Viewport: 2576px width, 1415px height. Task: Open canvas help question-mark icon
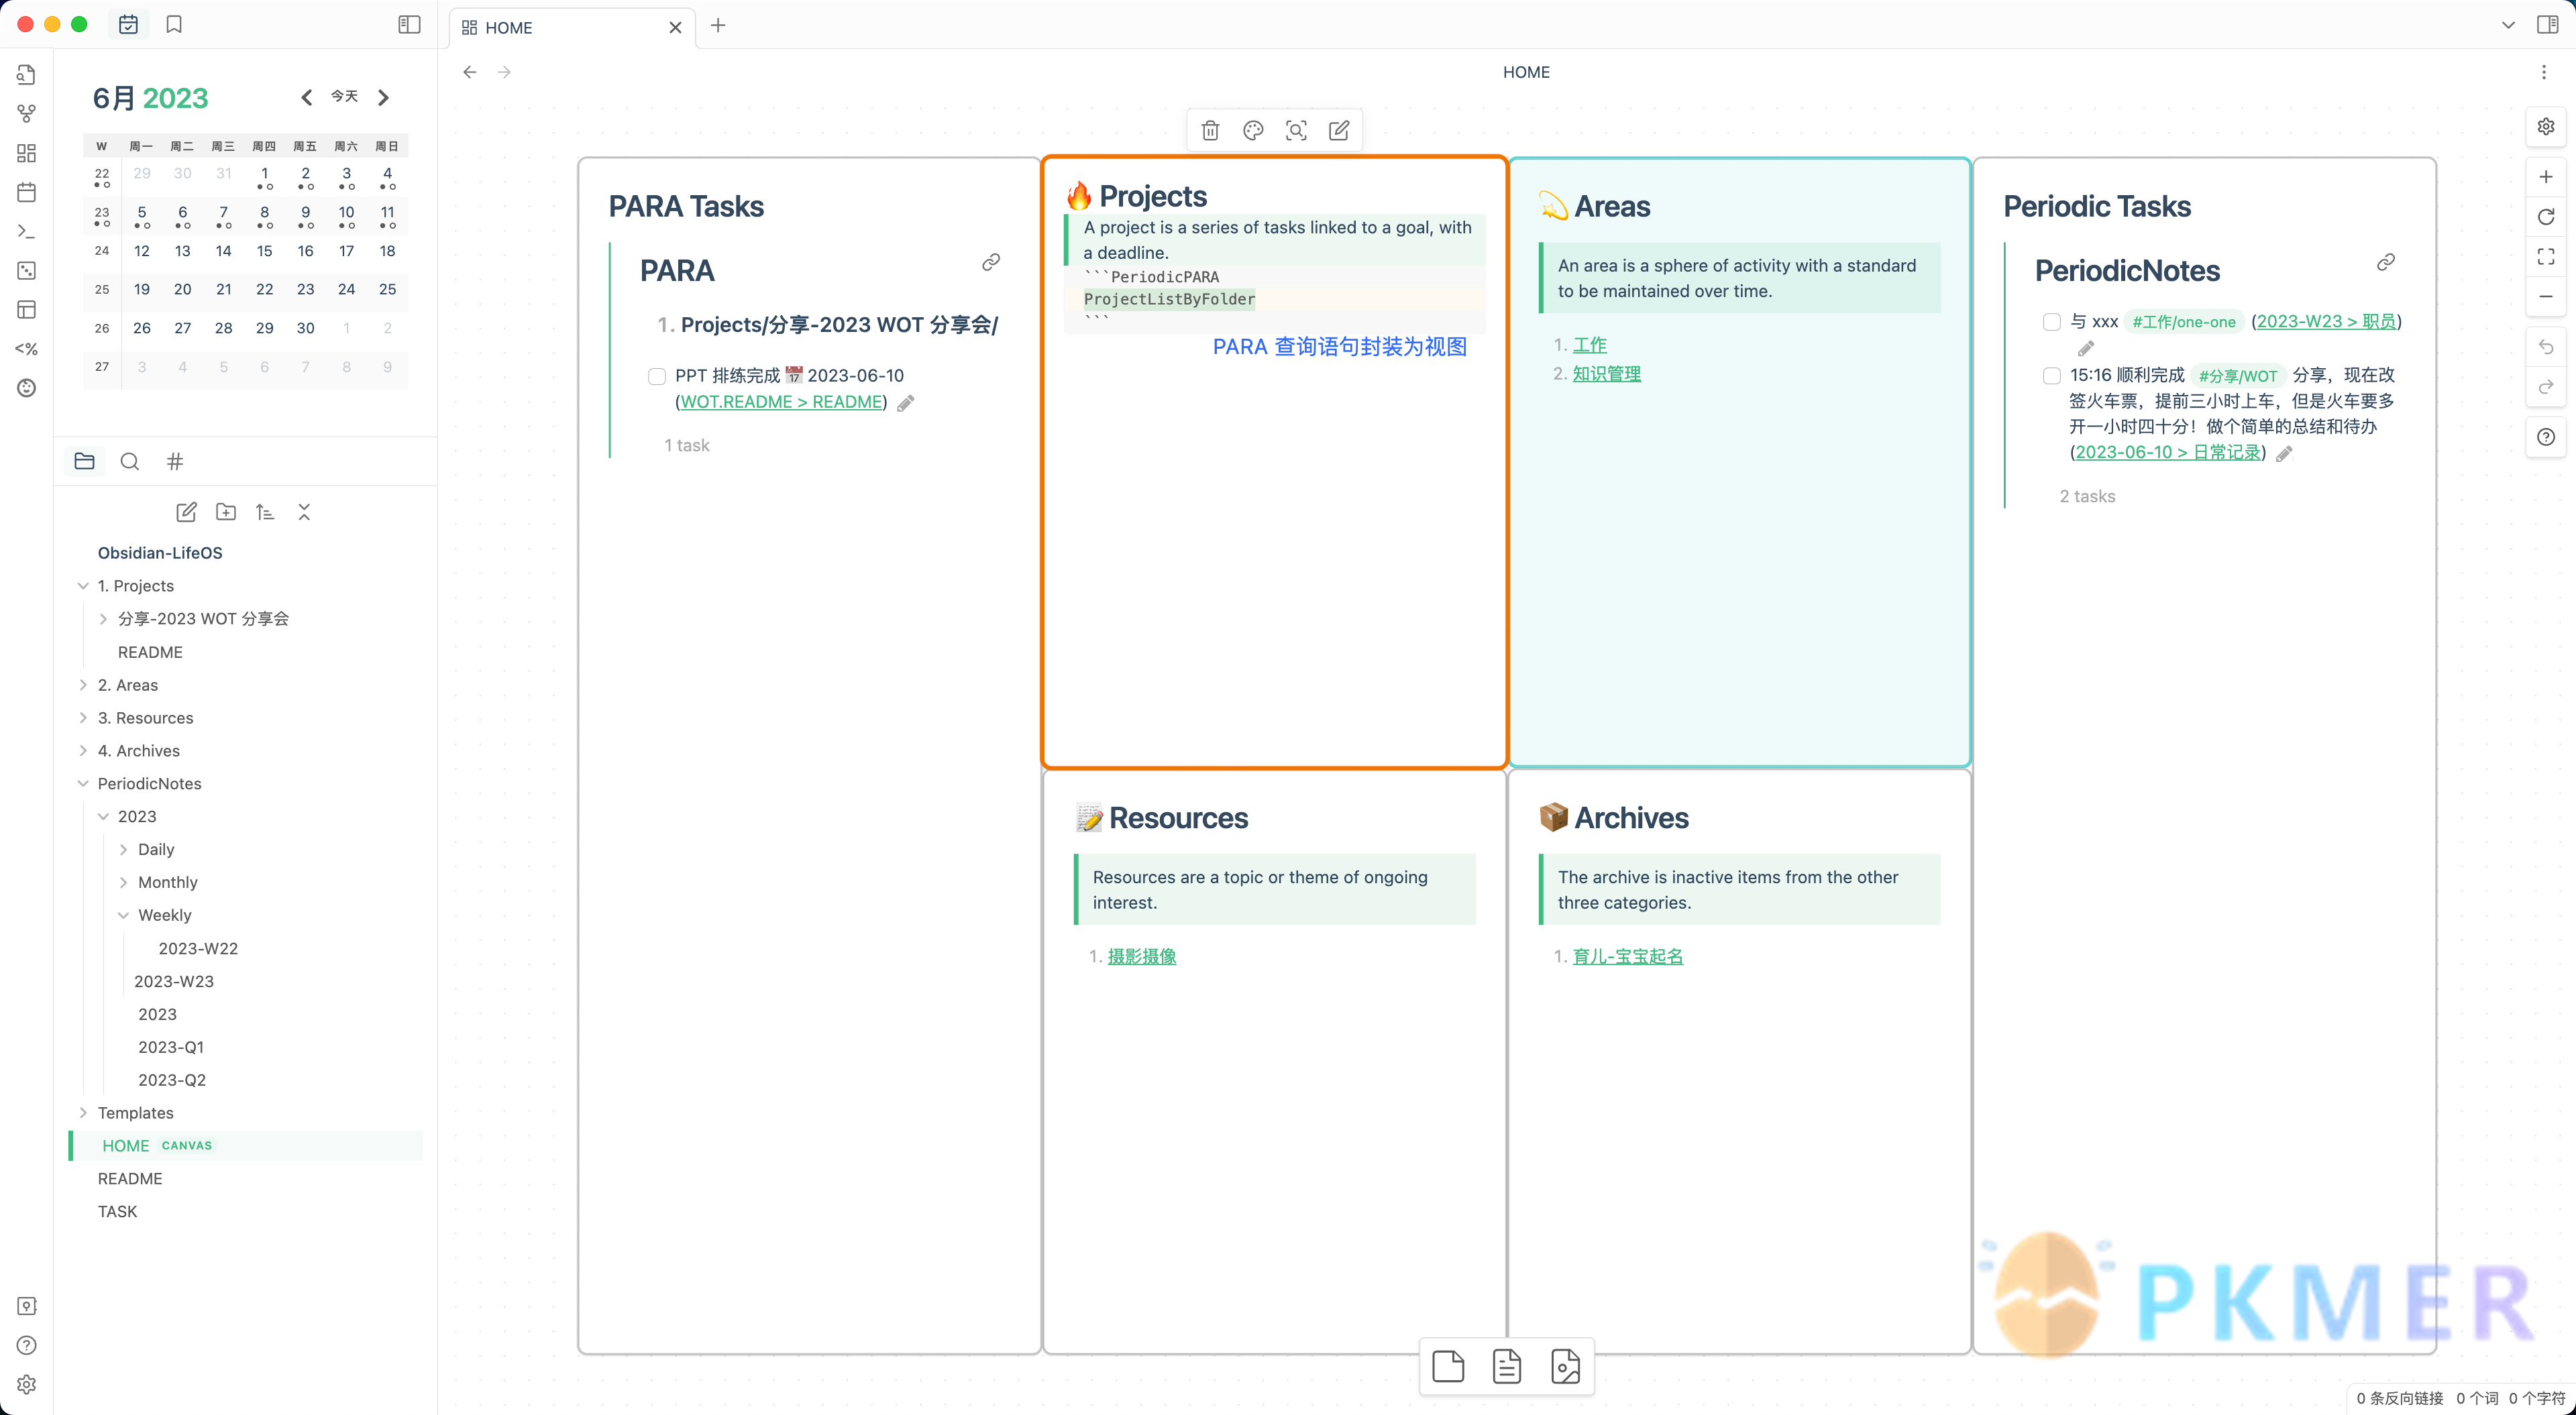coord(2546,437)
